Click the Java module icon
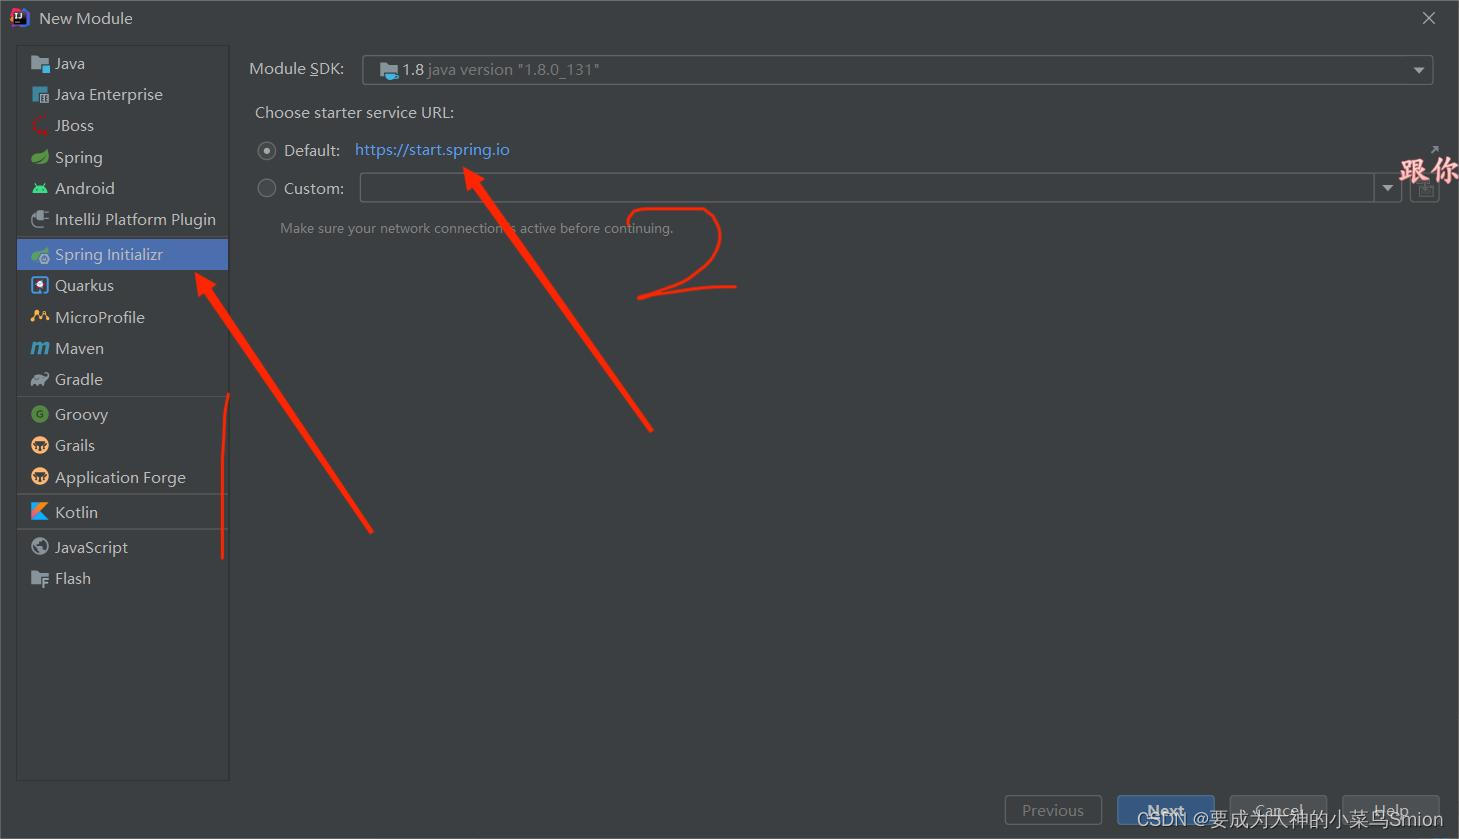The image size is (1459, 839). (x=40, y=64)
